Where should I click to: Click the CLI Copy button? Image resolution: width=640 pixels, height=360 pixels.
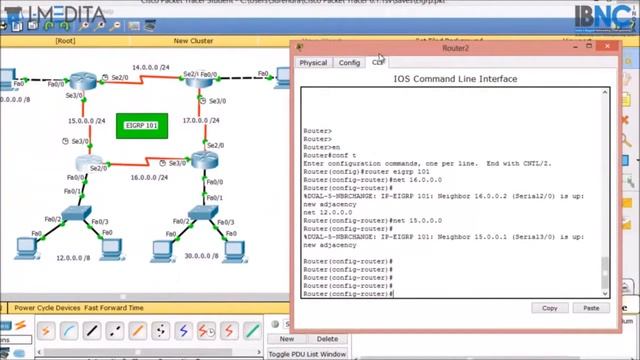[x=550, y=308]
